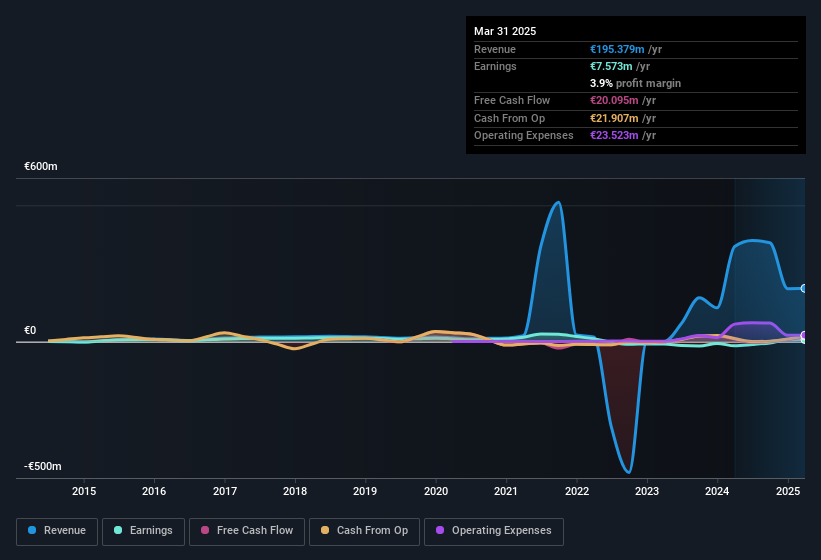821x560 pixels.
Task: Click the 2023 x-axis label
Action: (x=647, y=491)
